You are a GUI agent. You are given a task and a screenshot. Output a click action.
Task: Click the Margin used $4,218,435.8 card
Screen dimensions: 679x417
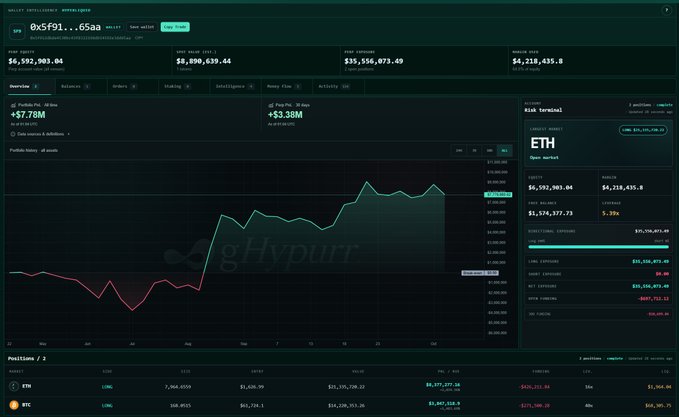click(x=592, y=61)
